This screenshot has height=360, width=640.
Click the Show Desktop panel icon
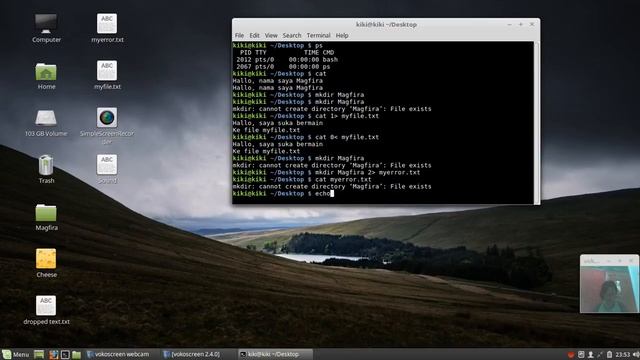pyautogui.click(x=39, y=354)
